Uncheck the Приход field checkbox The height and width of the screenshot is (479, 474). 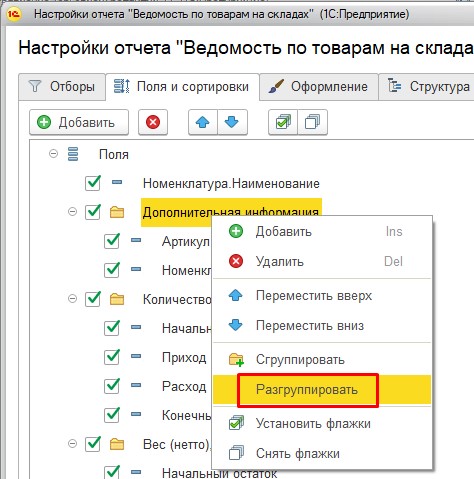[112, 357]
